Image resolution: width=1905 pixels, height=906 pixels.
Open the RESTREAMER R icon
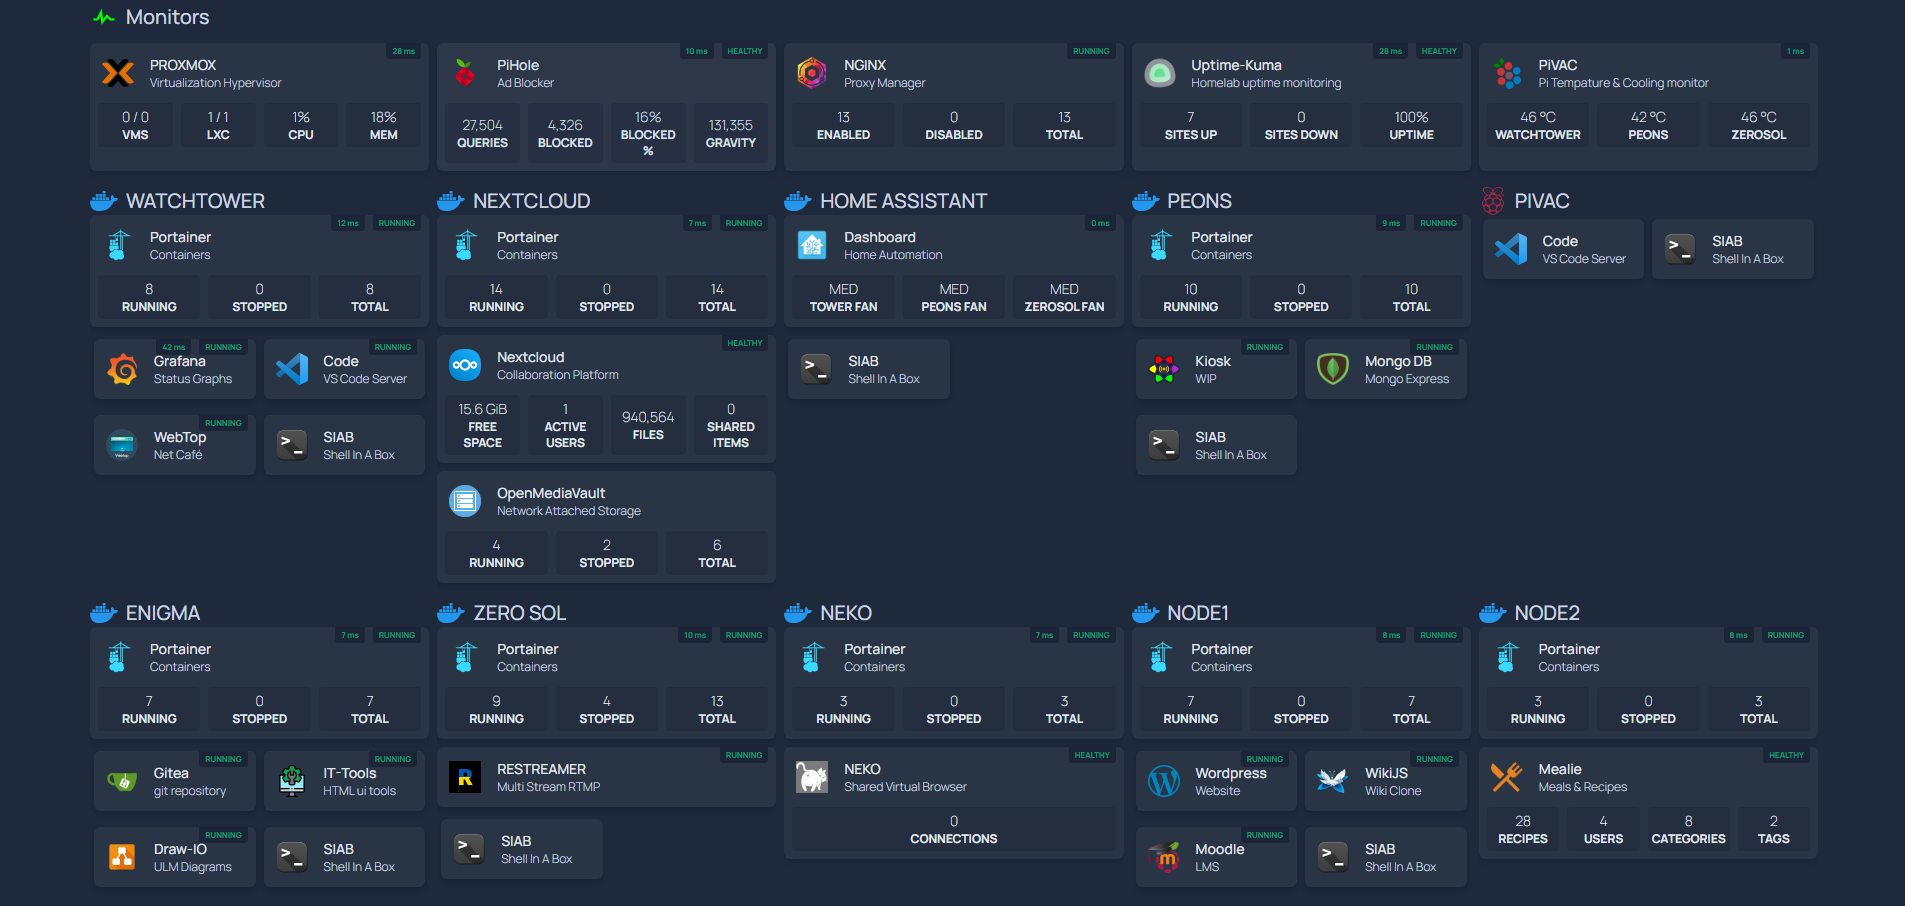(465, 777)
